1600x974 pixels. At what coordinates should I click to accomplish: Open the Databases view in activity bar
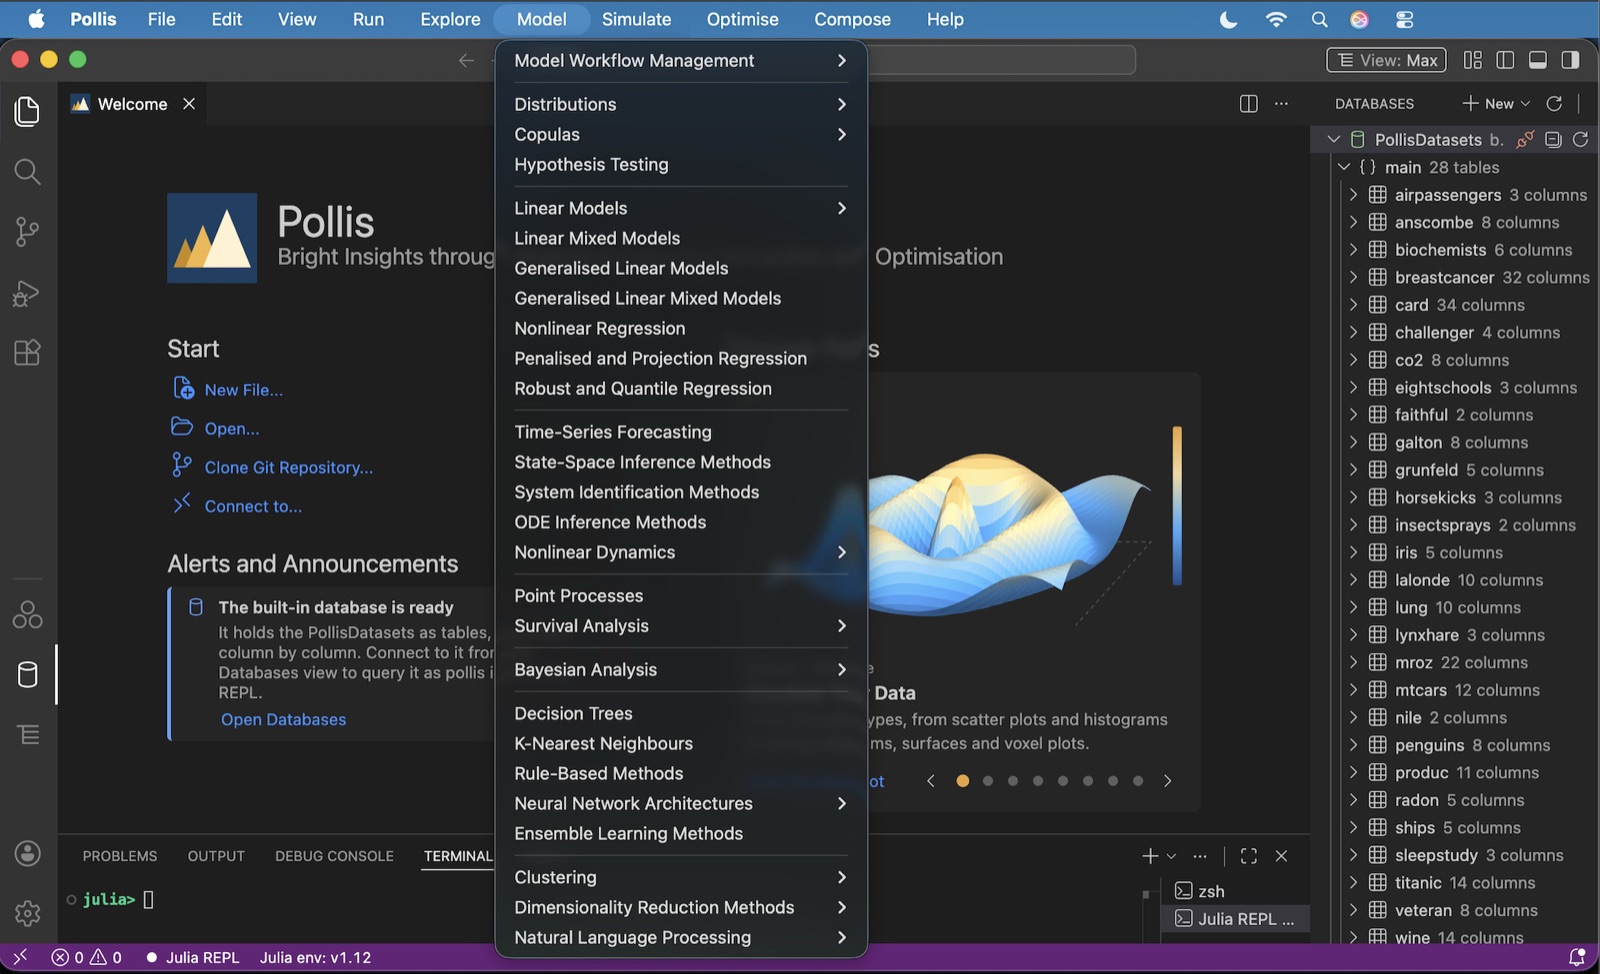click(27, 674)
